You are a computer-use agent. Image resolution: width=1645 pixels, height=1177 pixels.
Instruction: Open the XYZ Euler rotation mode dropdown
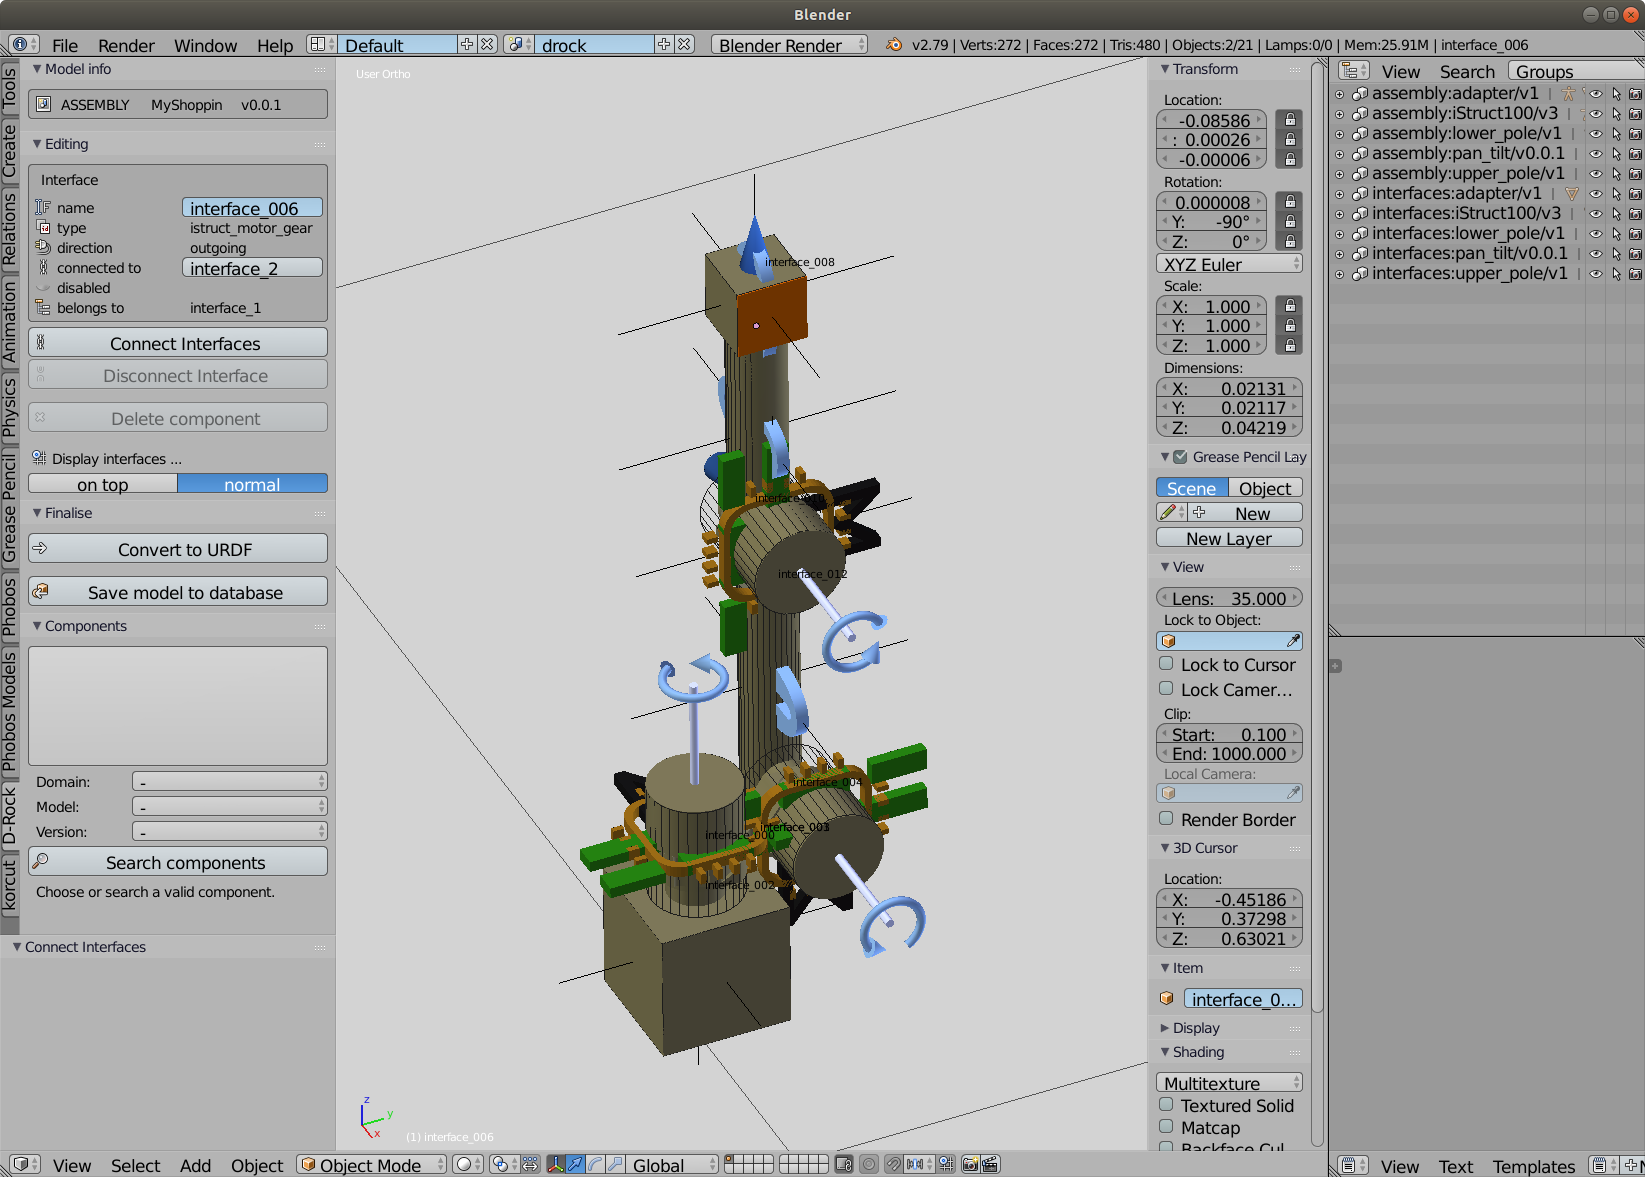tap(1229, 264)
